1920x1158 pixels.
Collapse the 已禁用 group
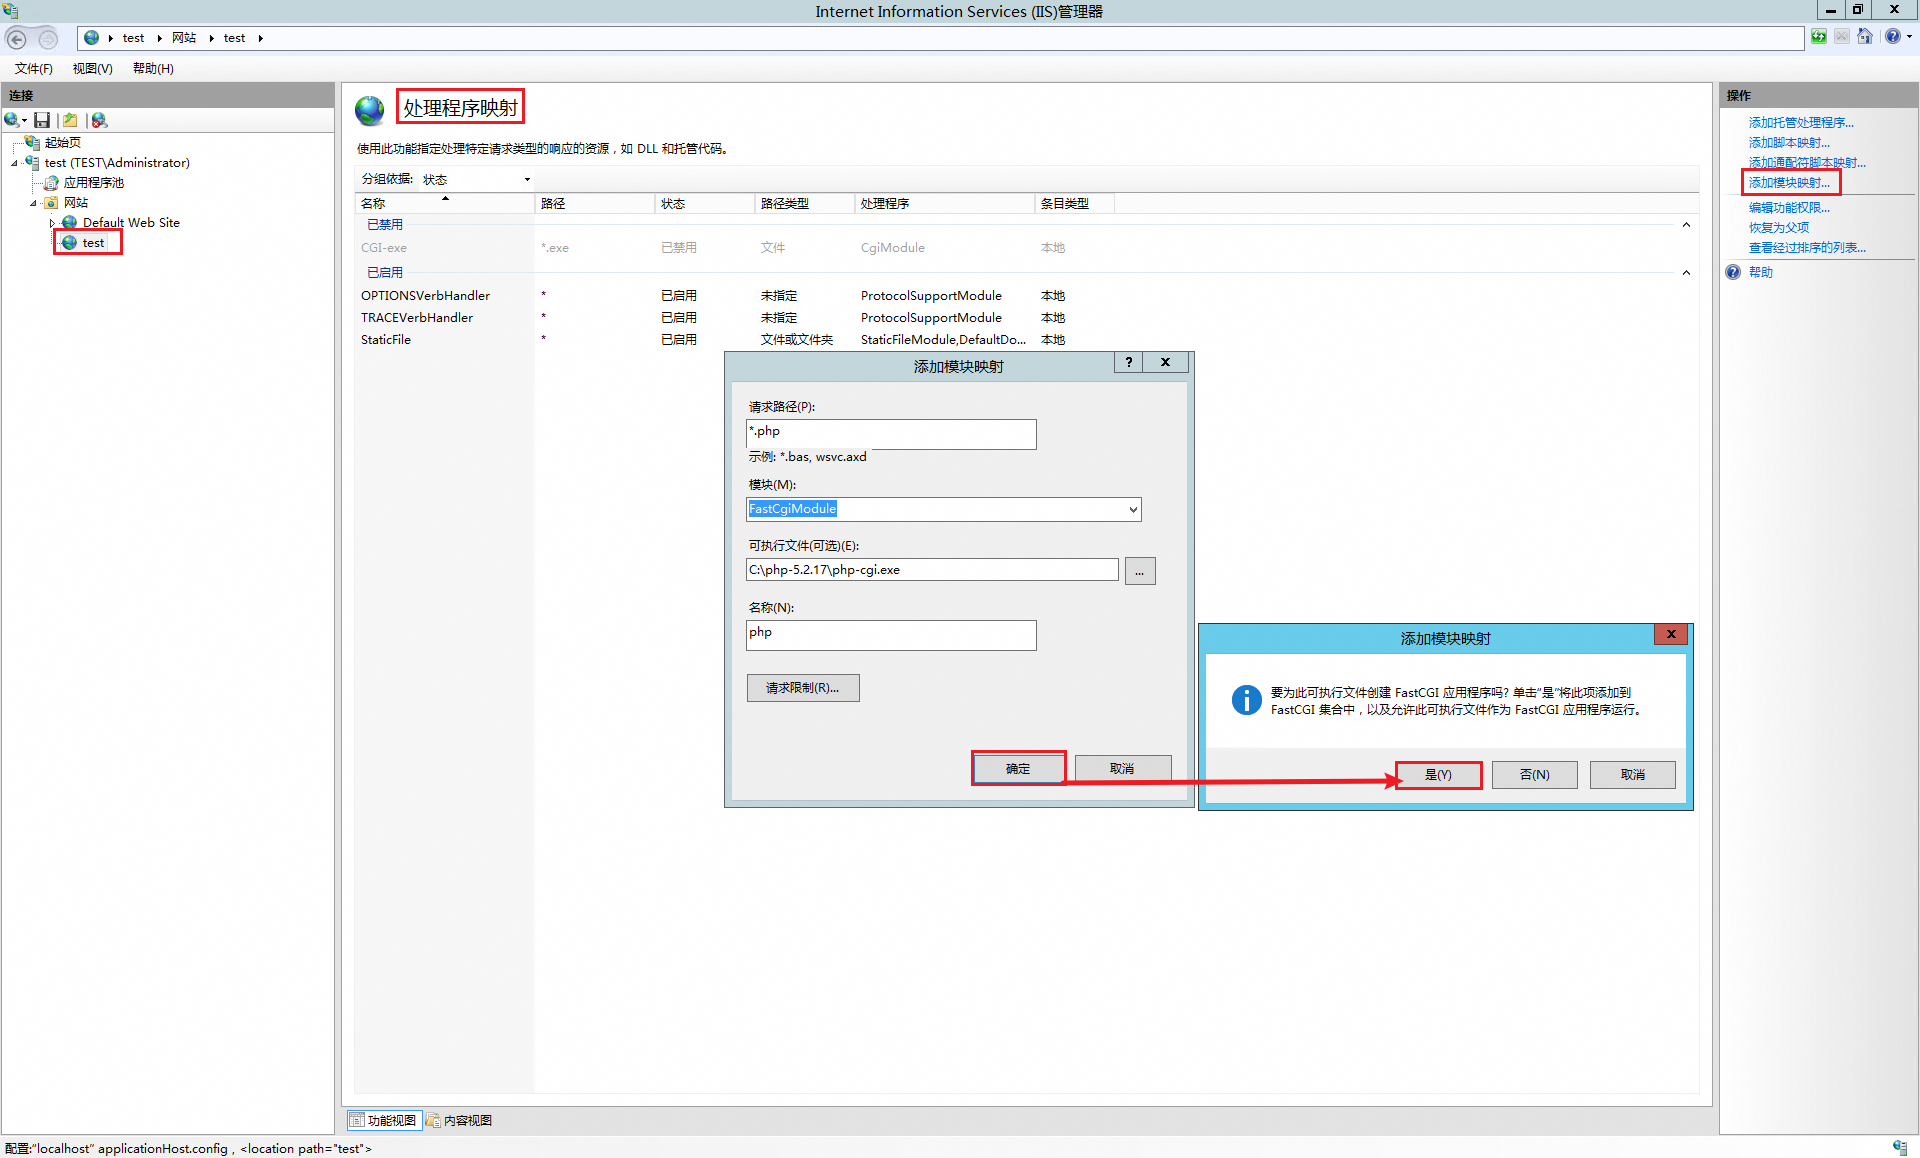1686,225
